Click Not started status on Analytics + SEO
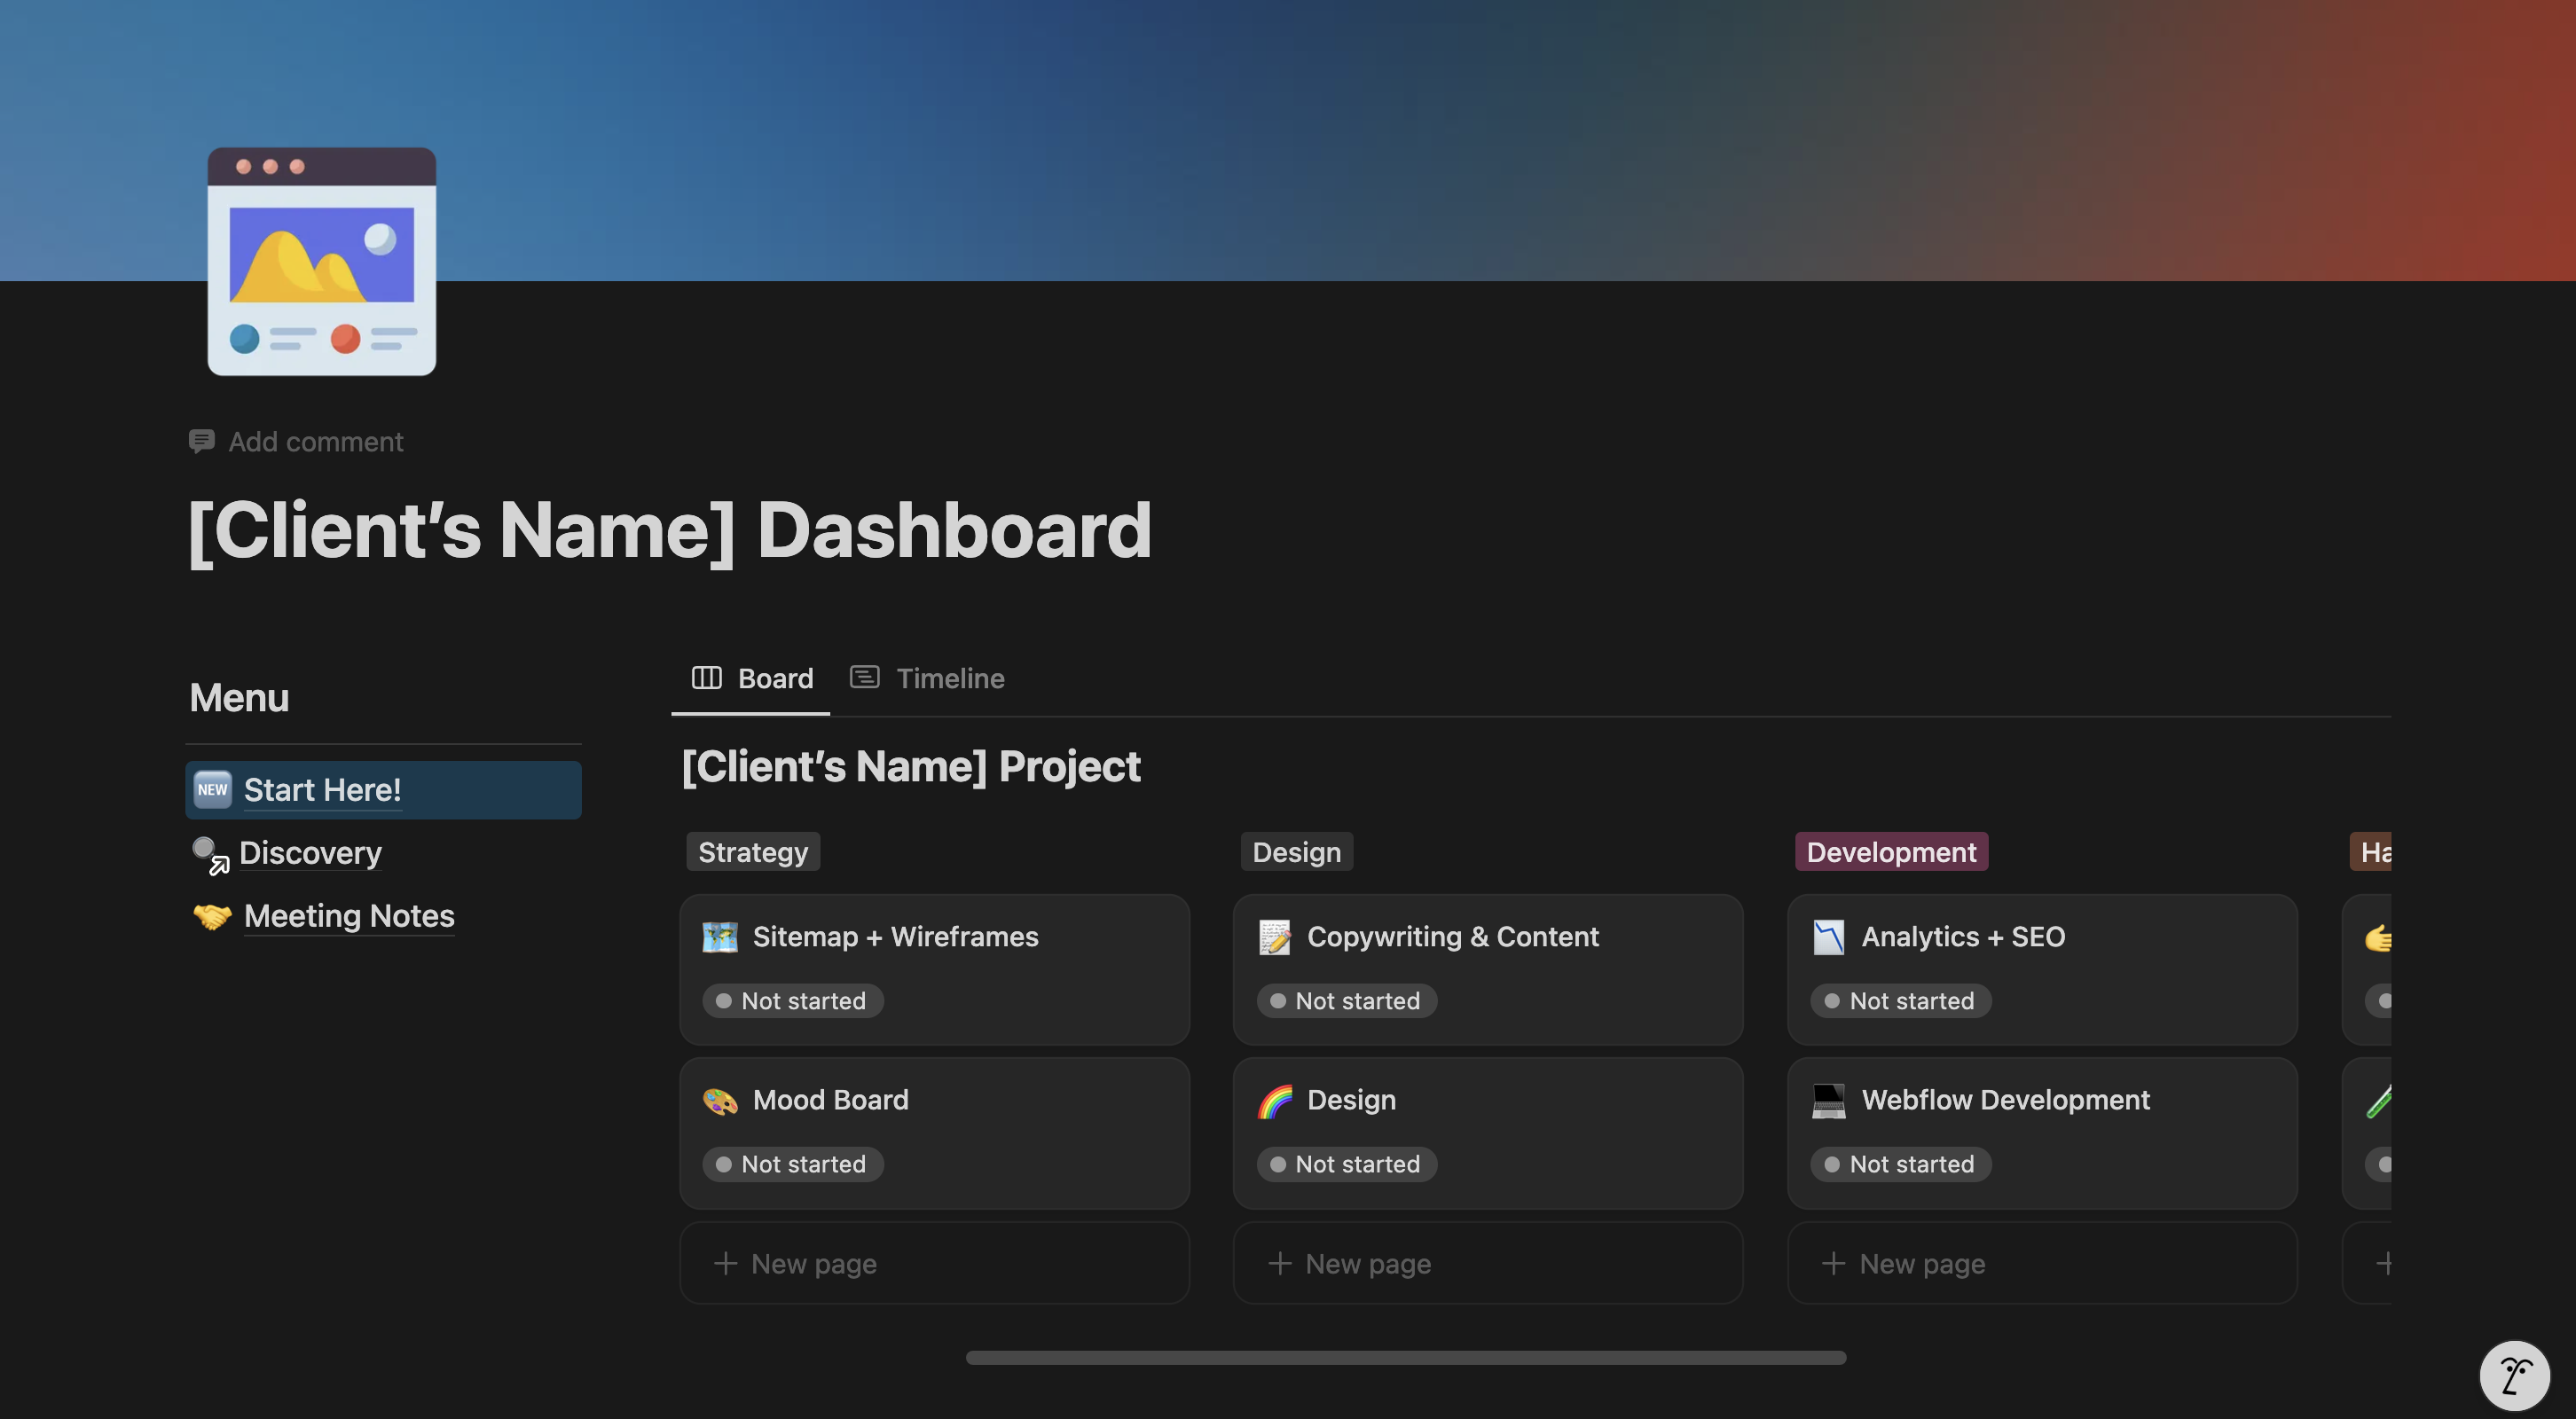Image resolution: width=2576 pixels, height=1419 pixels. click(x=1900, y=1000)
